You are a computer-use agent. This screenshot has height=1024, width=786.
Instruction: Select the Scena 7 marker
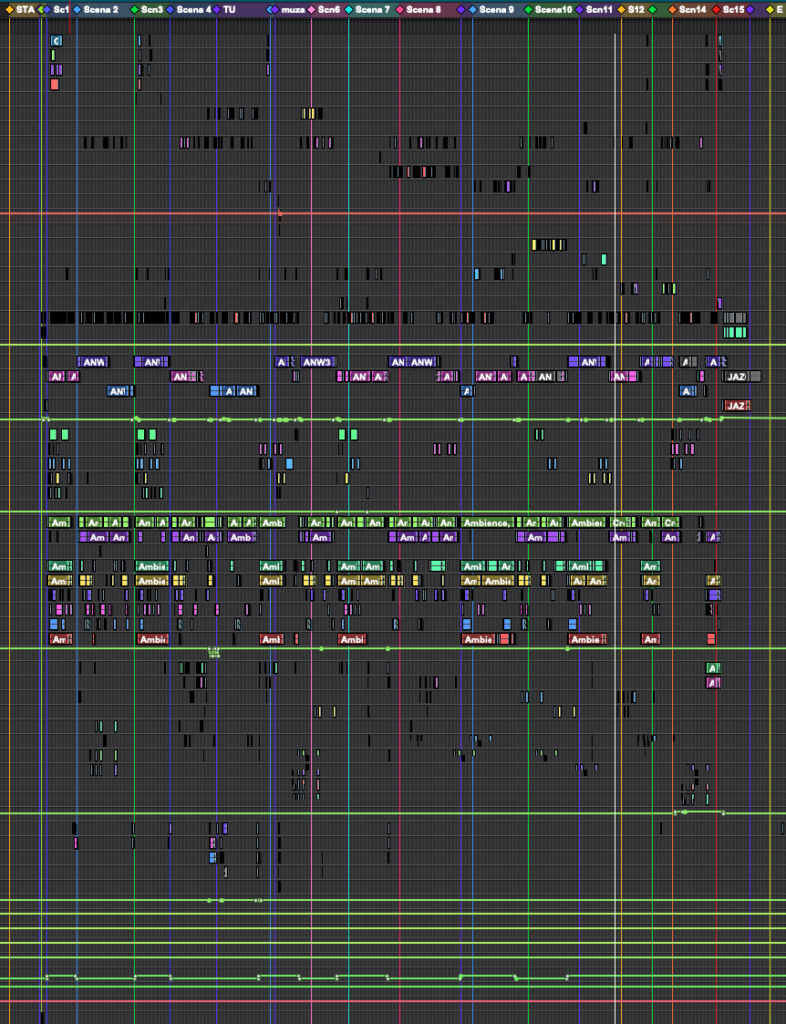[x=372, y=9]
